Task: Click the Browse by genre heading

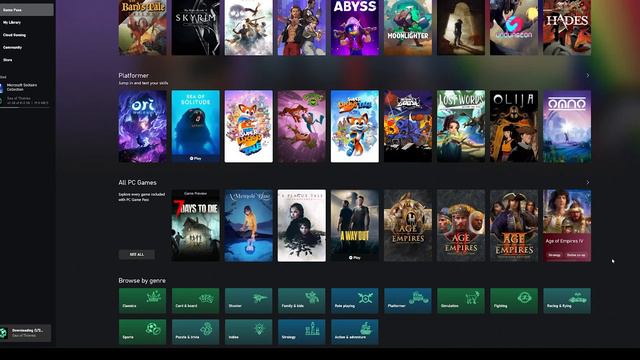Action: tap(142, 281)
